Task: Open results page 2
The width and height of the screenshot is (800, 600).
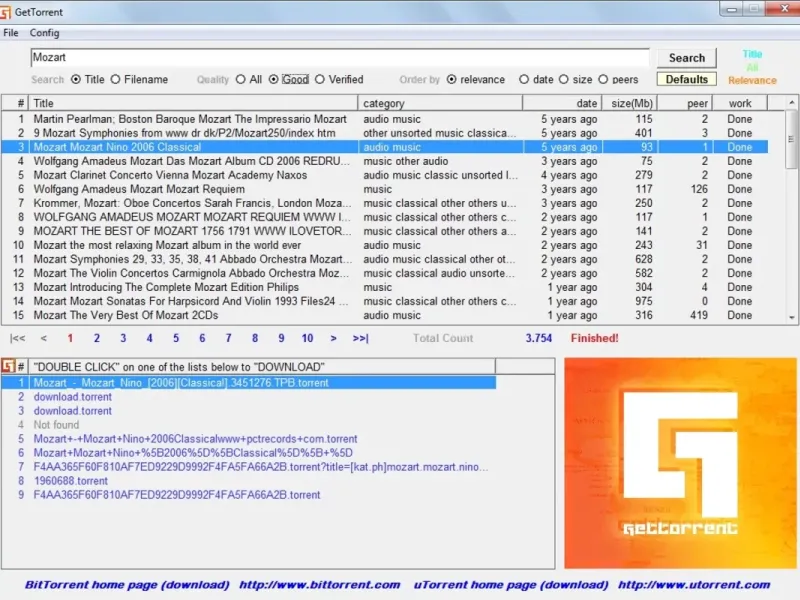Action: 97,338
